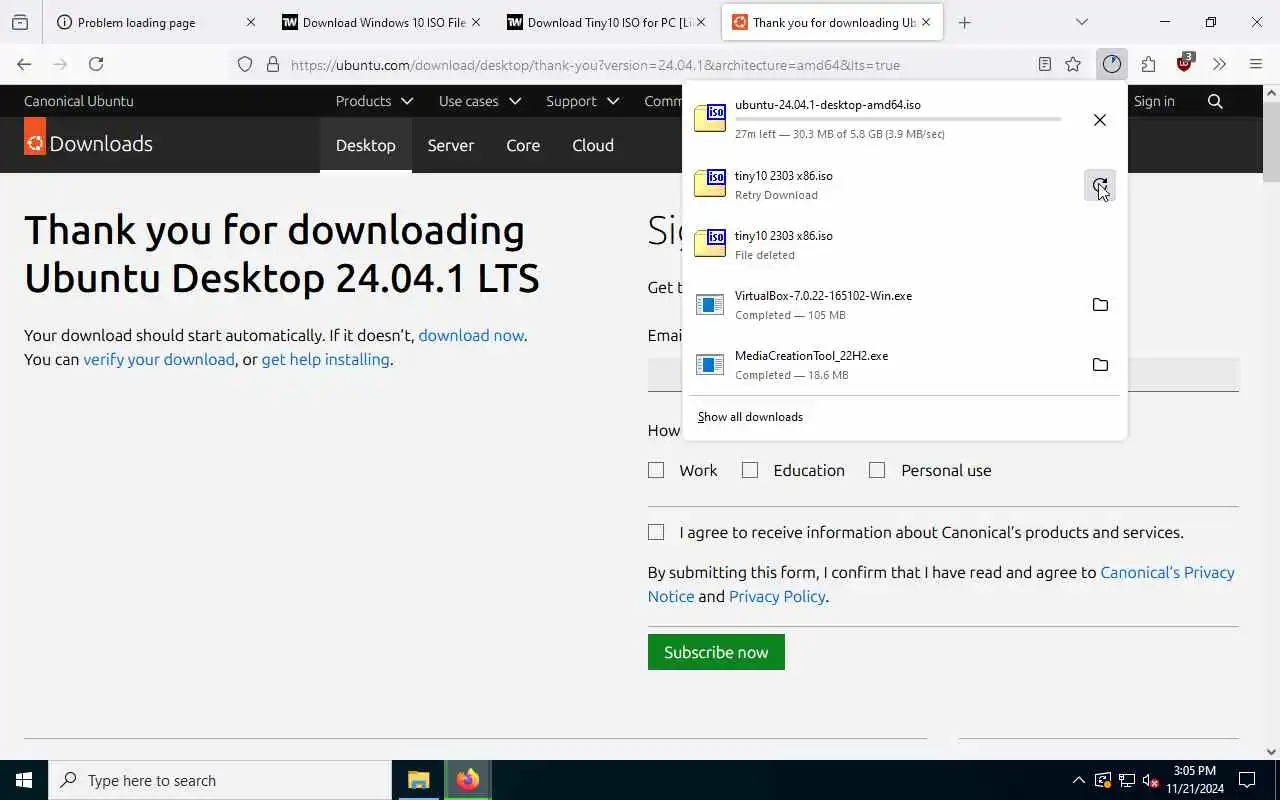Expand the Use cases menu

[480, 101]
